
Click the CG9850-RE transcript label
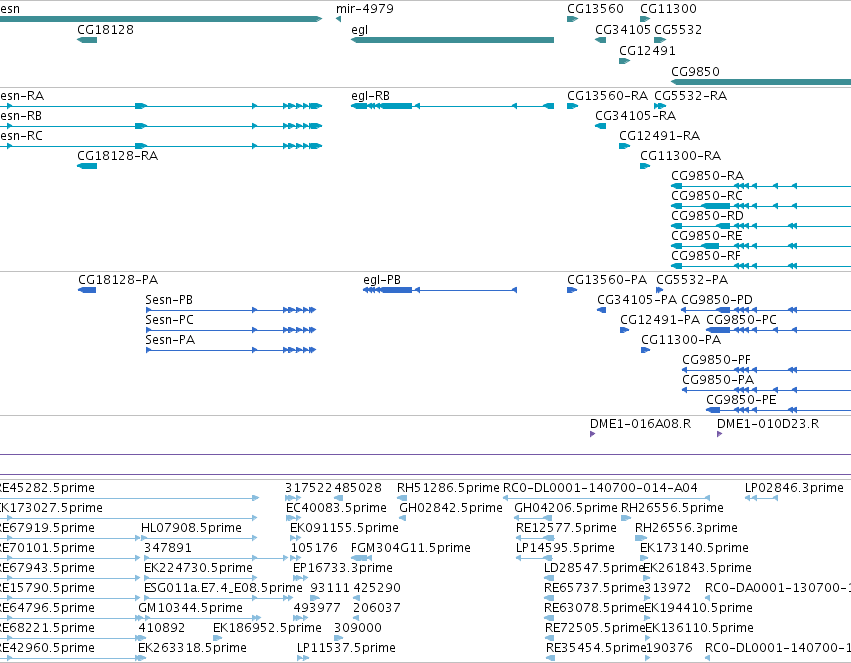click(x=707, y=236)
